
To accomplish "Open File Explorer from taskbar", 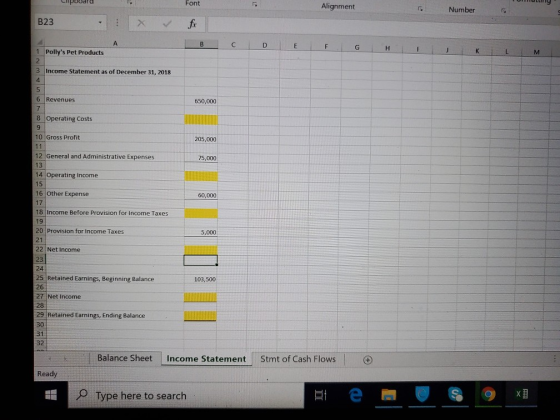I will point(389,395).
